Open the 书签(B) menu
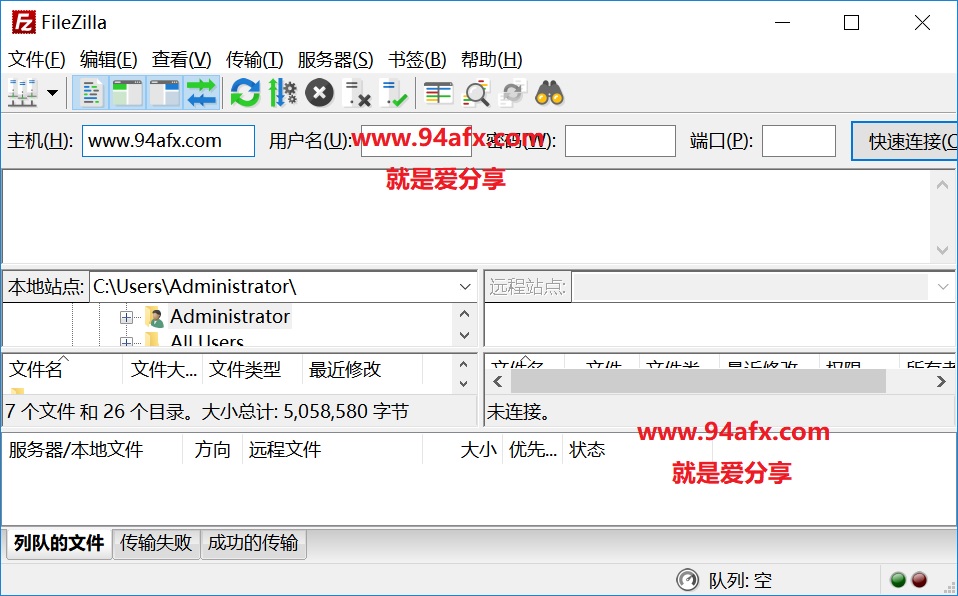 pyautogui.click(x=417, y=60)
